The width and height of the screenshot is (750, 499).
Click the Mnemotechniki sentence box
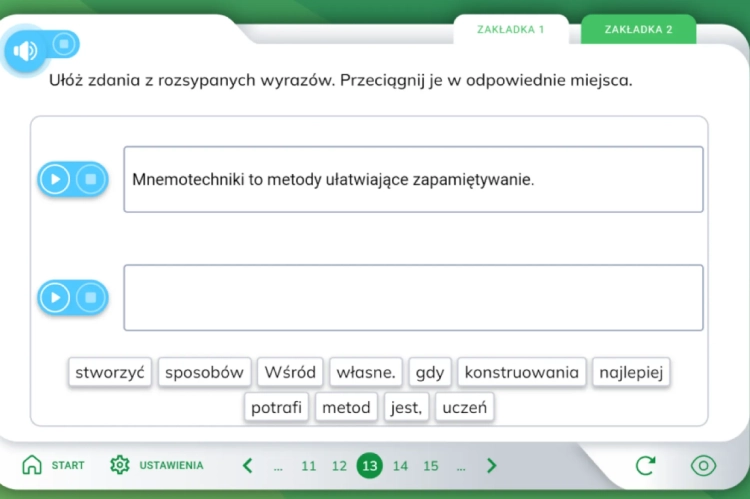[413, 179]
